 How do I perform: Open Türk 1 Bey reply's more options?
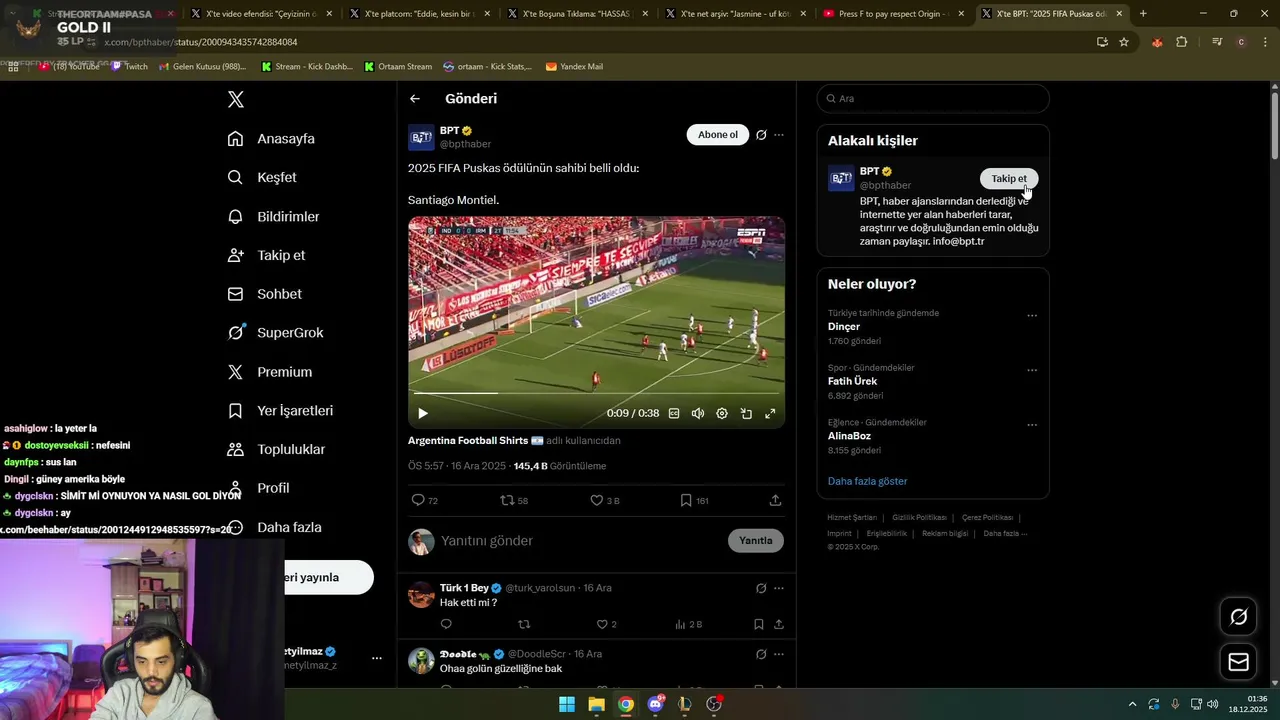point(779,588)
